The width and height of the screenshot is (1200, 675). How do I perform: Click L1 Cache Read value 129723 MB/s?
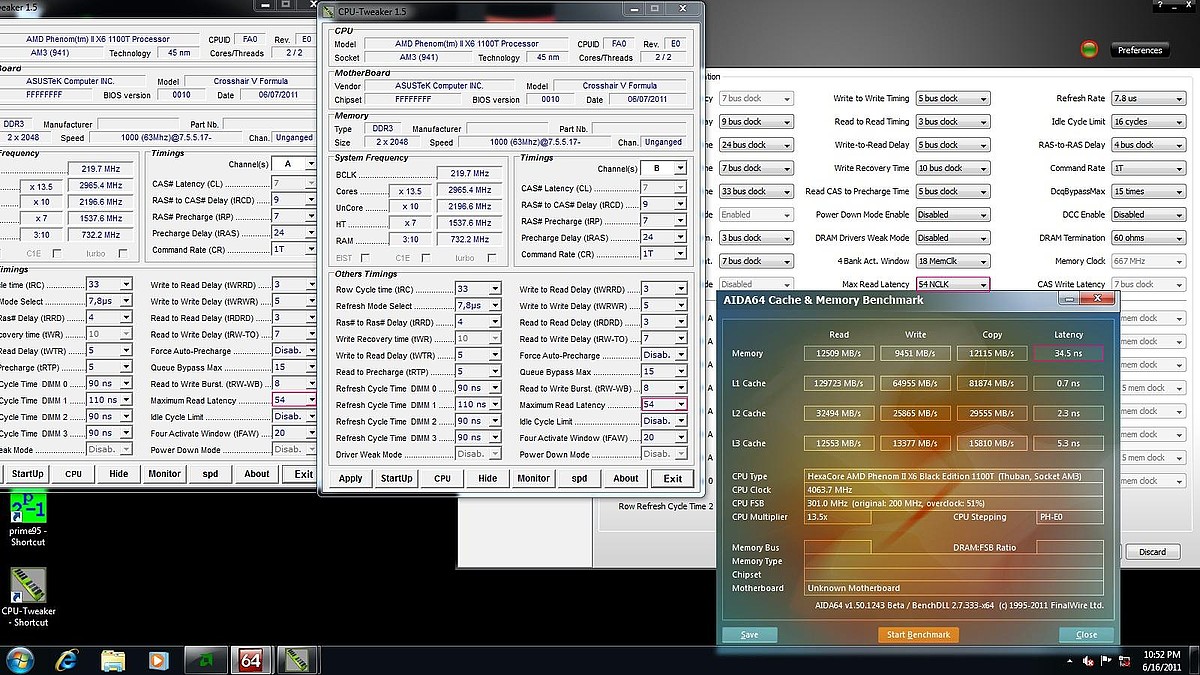(x=840, y=383)
